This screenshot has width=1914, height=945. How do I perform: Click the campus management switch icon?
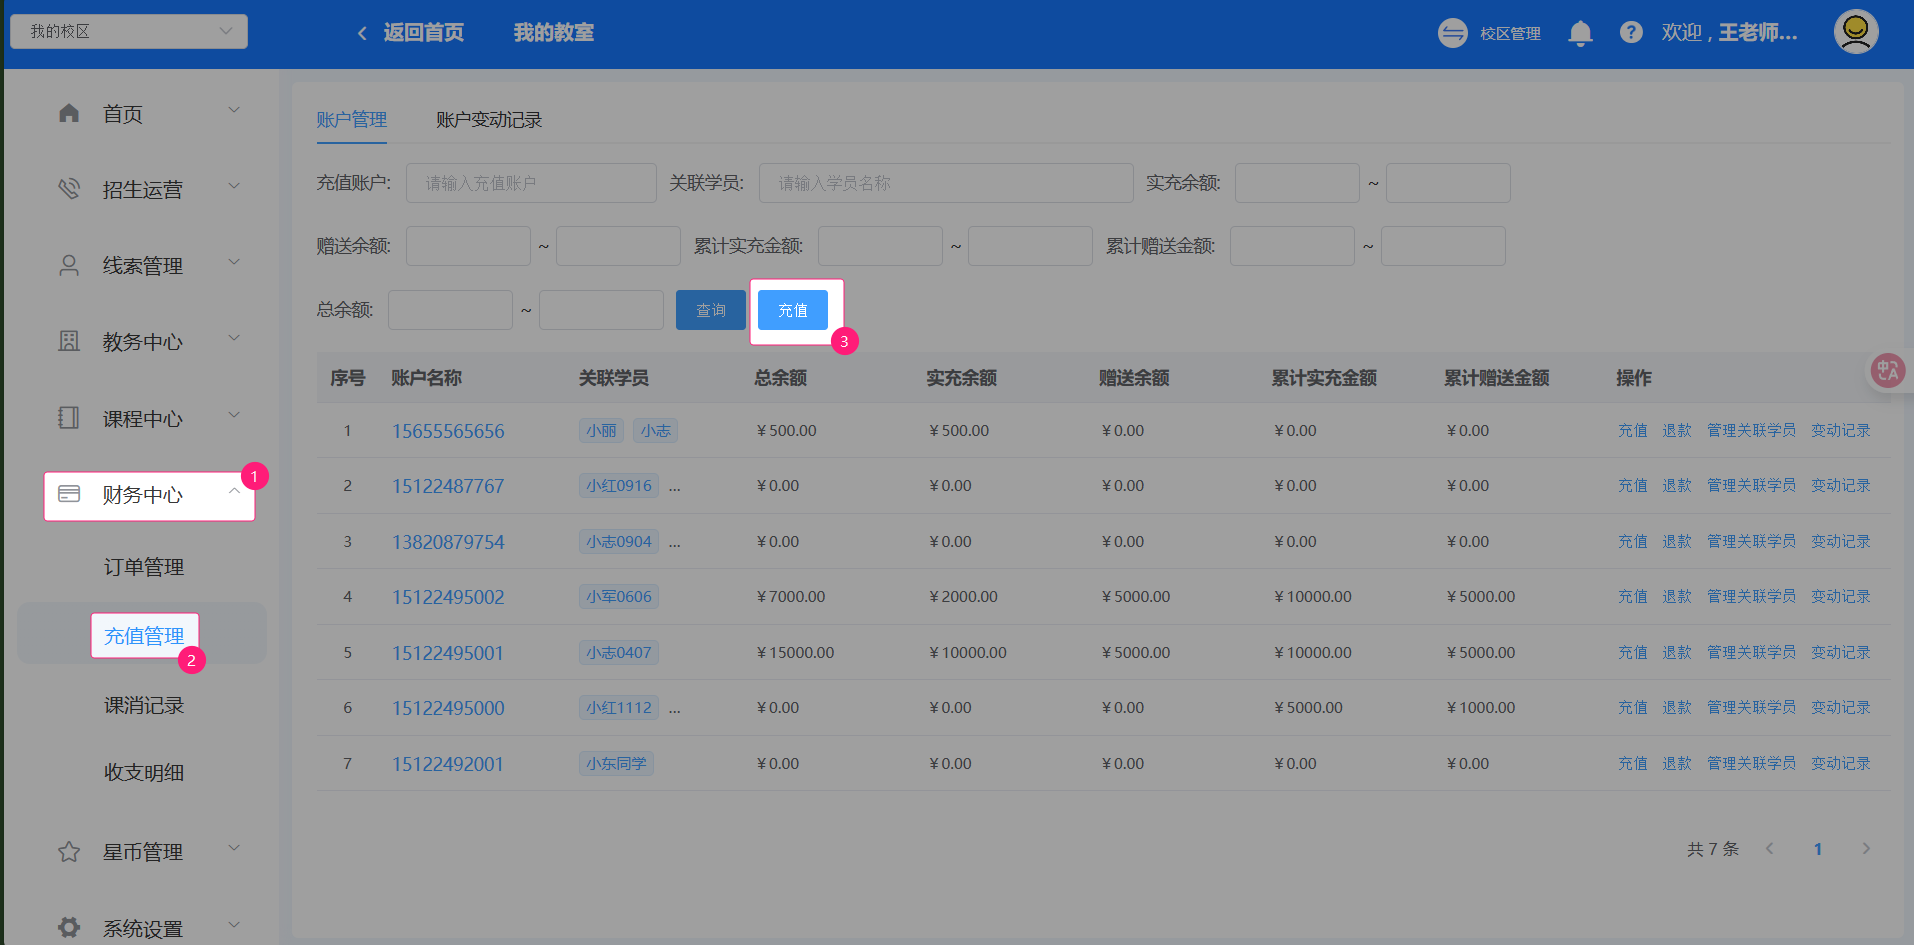[x=1452, y=33]
